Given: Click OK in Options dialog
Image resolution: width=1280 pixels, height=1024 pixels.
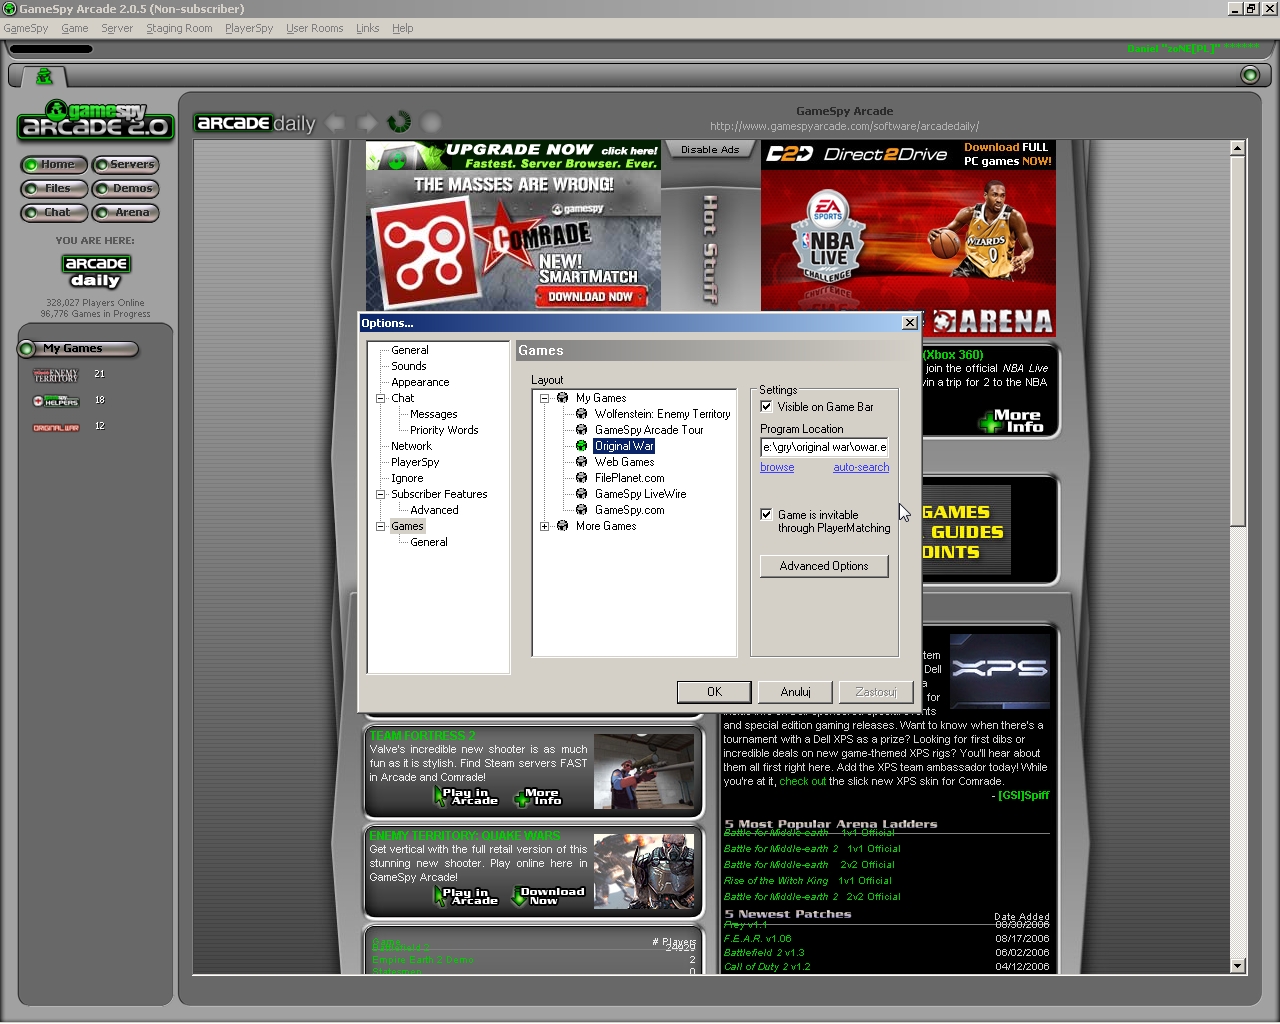Looking at the screenshot, I should pos(714,692).
